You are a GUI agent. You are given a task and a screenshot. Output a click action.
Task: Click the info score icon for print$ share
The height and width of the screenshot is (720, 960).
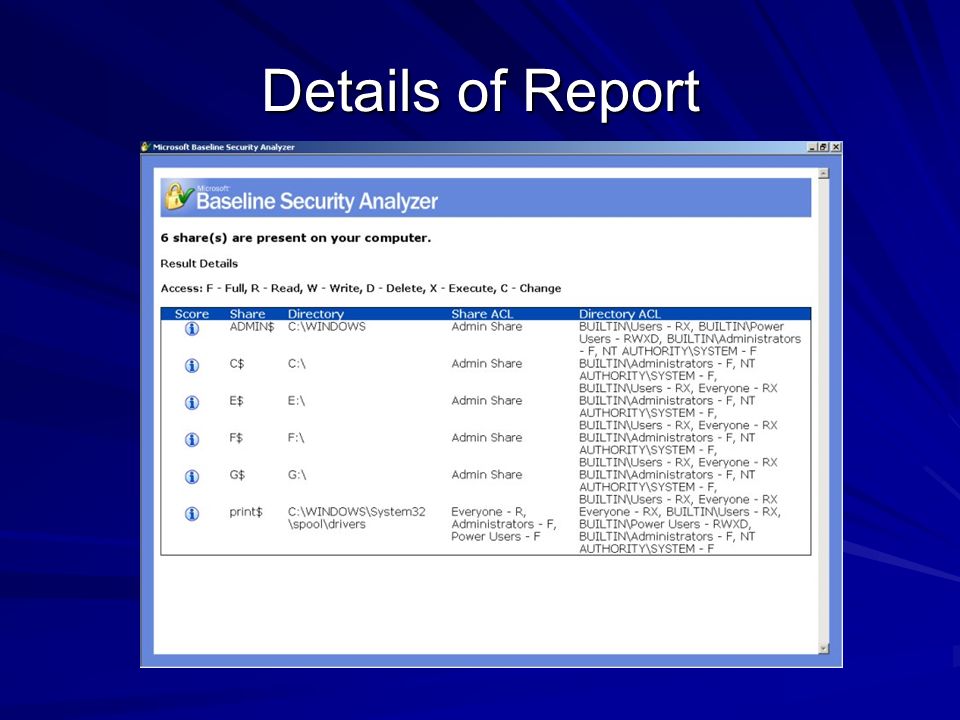click(x=192, y=514)
